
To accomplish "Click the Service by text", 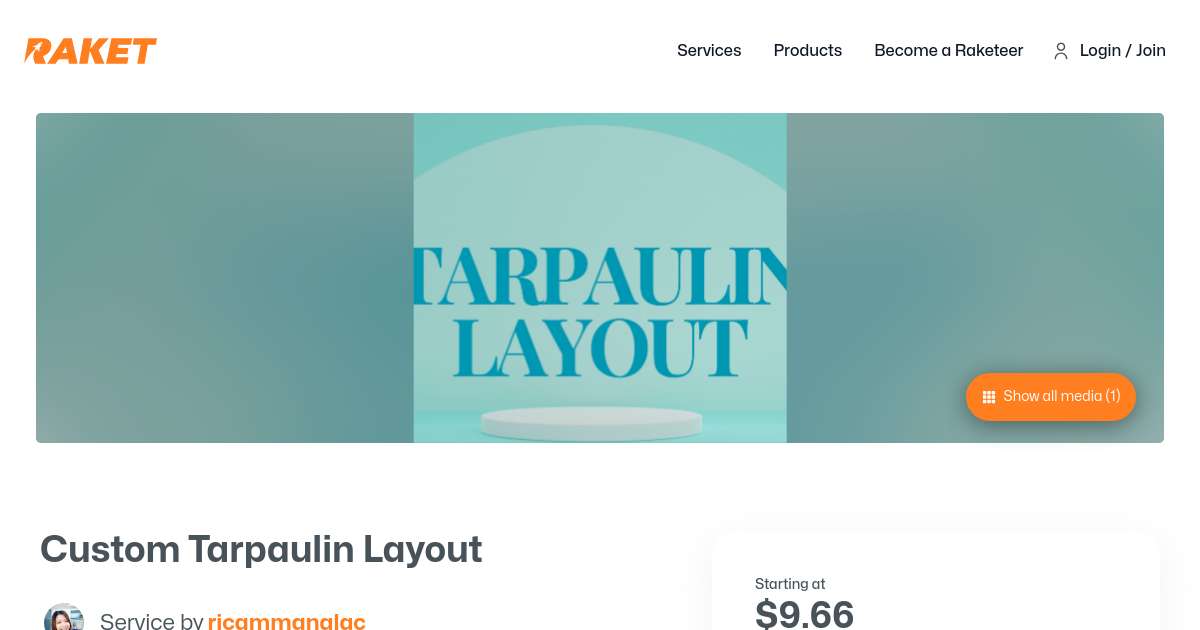I will click(x=152, y=621).
